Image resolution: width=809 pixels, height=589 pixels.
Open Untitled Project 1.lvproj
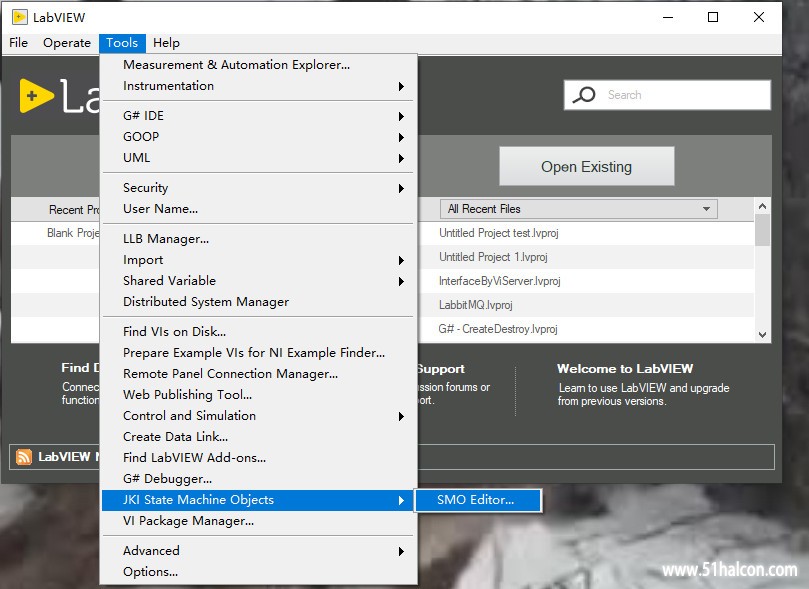tap(493, 257)
